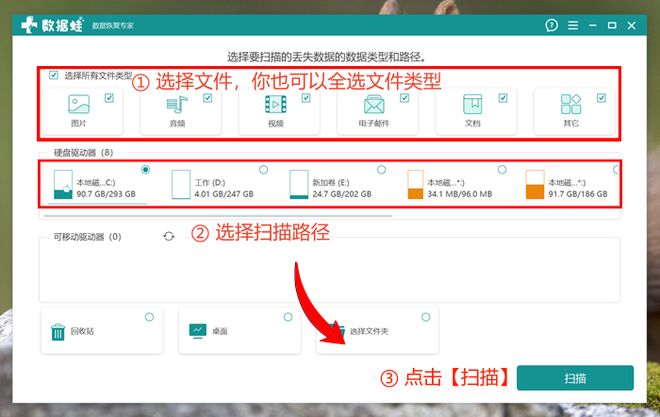Viewport: 660px width, 417px height.
Task: Click the 工作 (D:) drive icon
Action: point(181,184)
